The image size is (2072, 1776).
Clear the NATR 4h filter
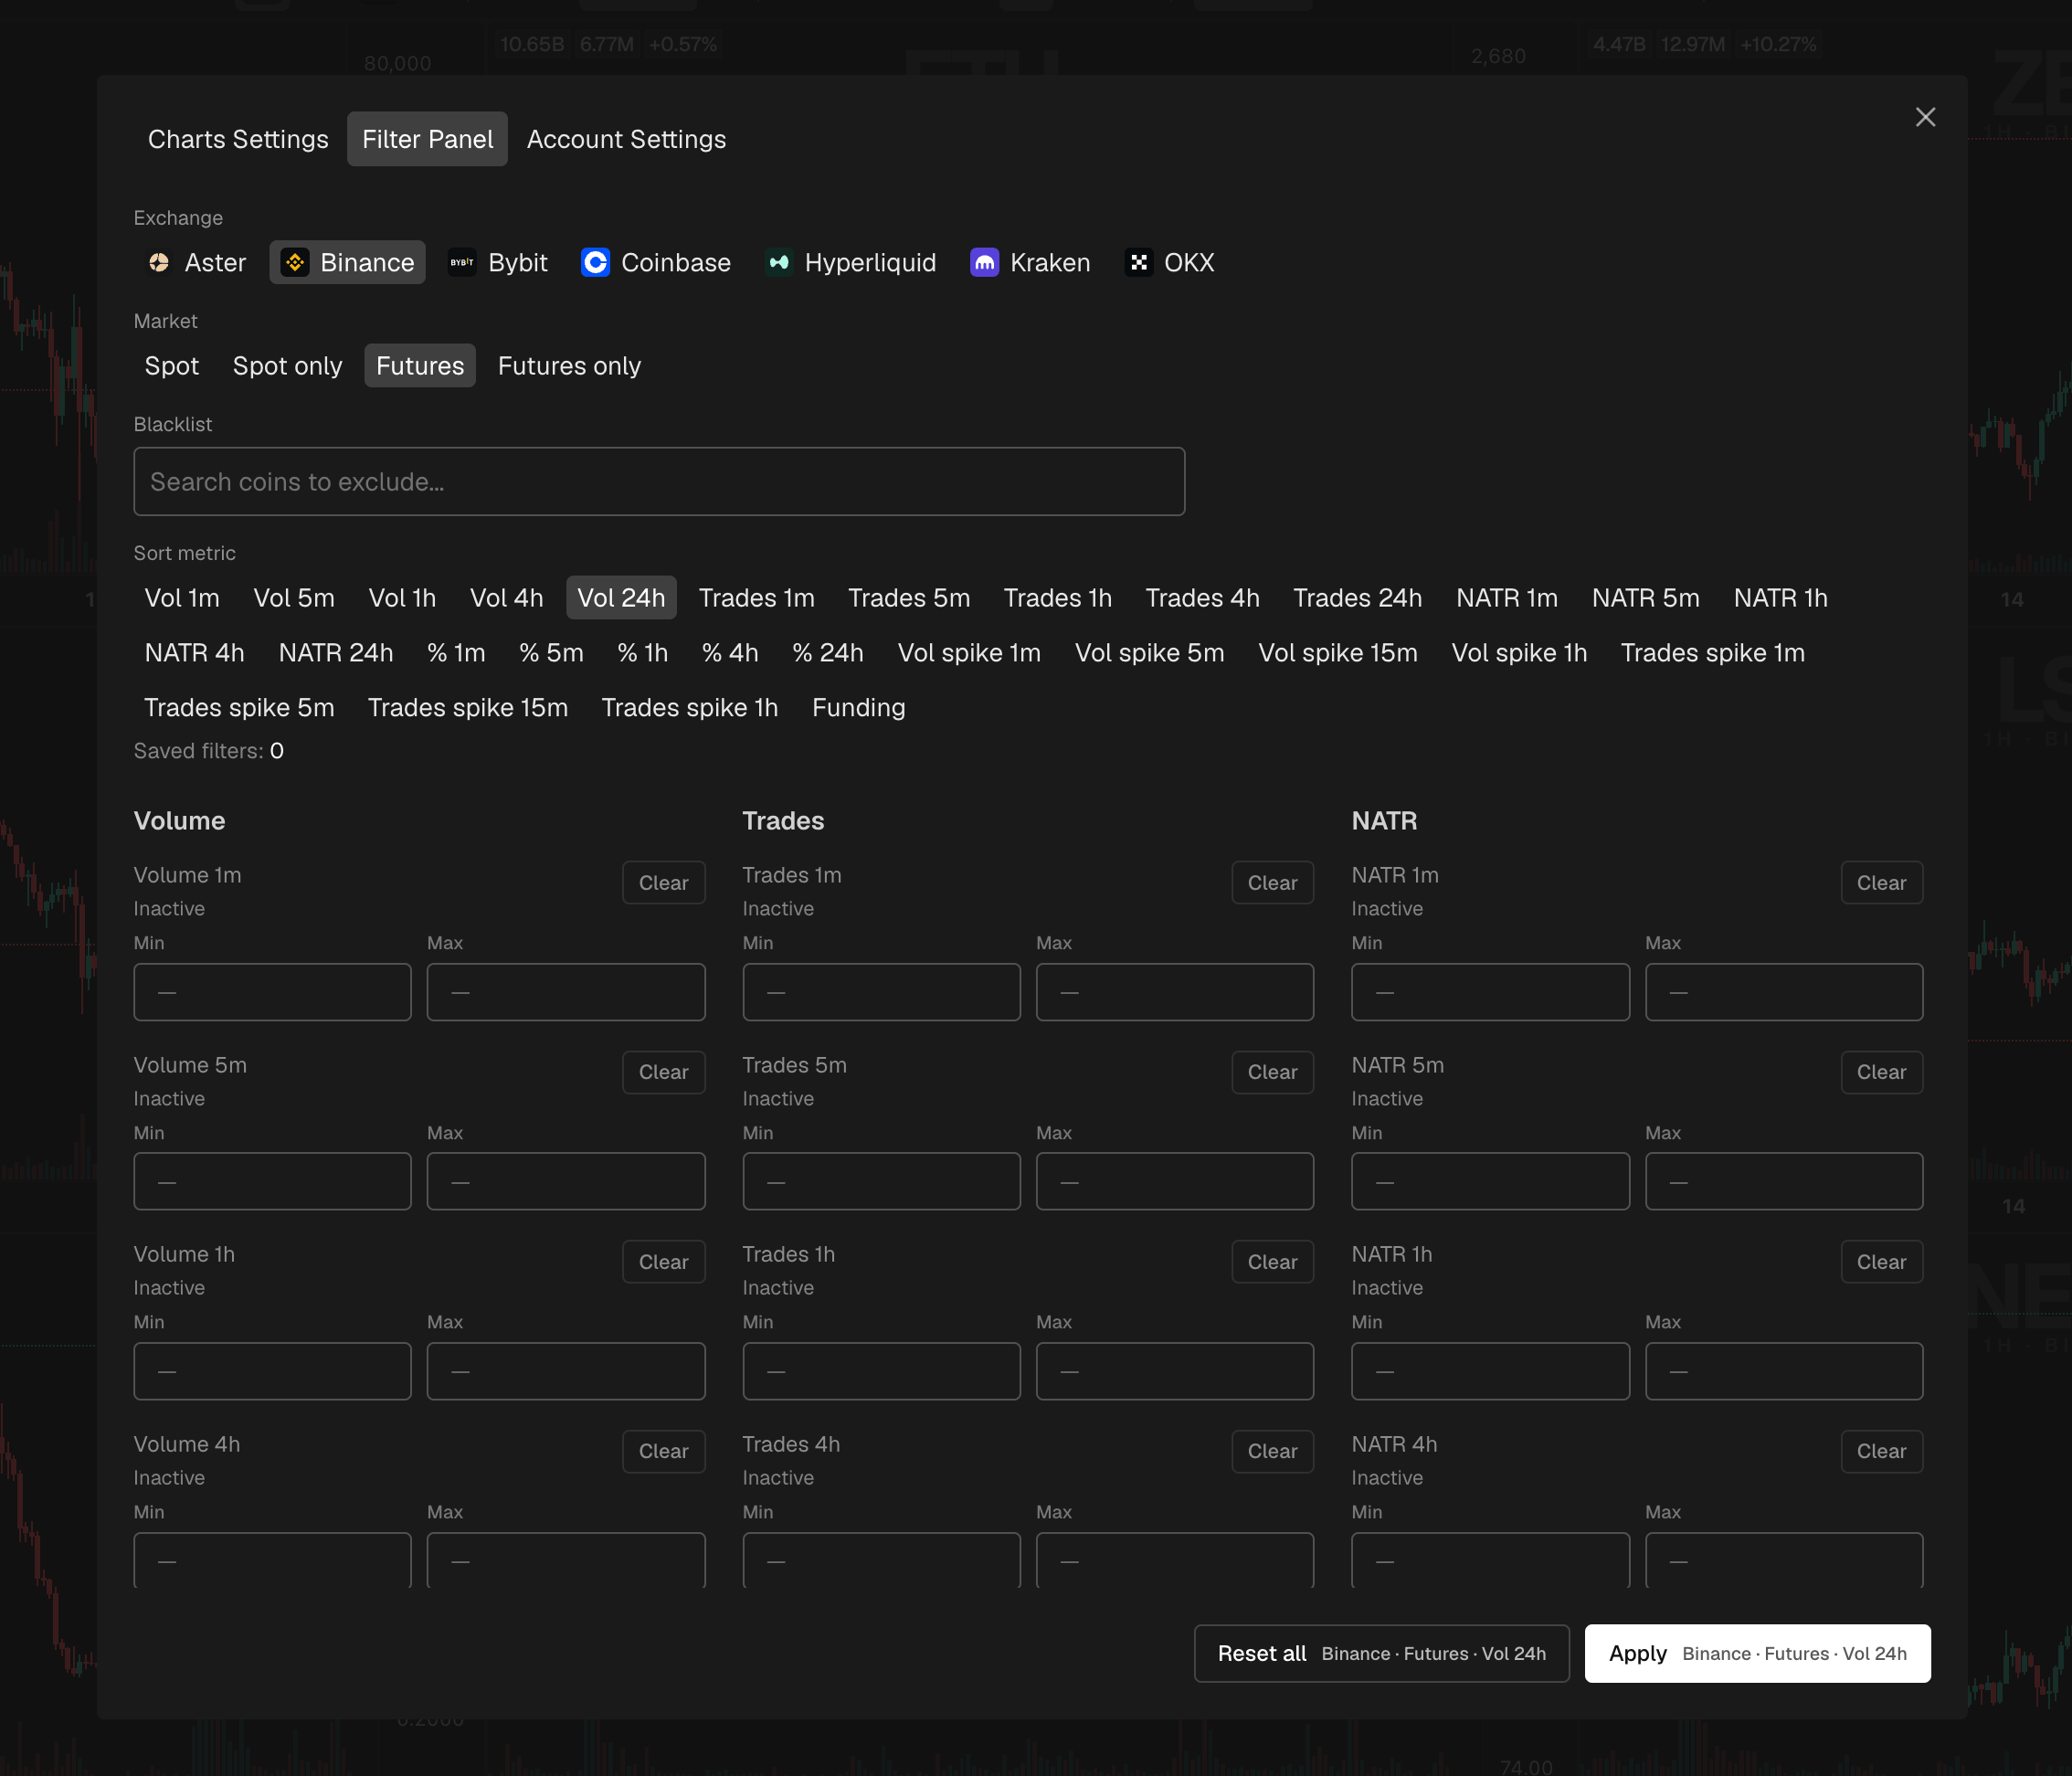coord(1881,1451)
